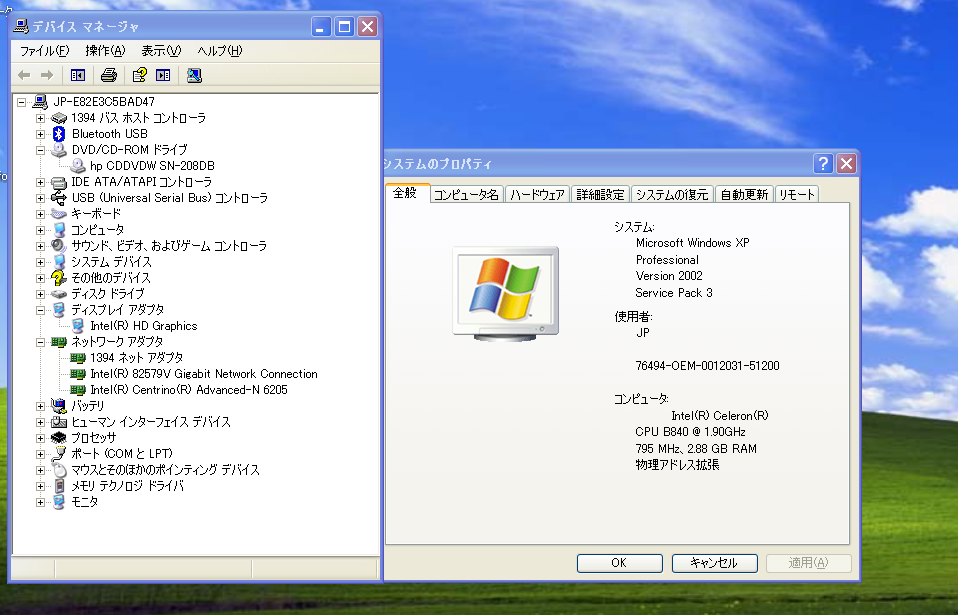Screen dimensions: 958x615
Task: Click the monitor category icon in tree
Action: click(59, 502)
